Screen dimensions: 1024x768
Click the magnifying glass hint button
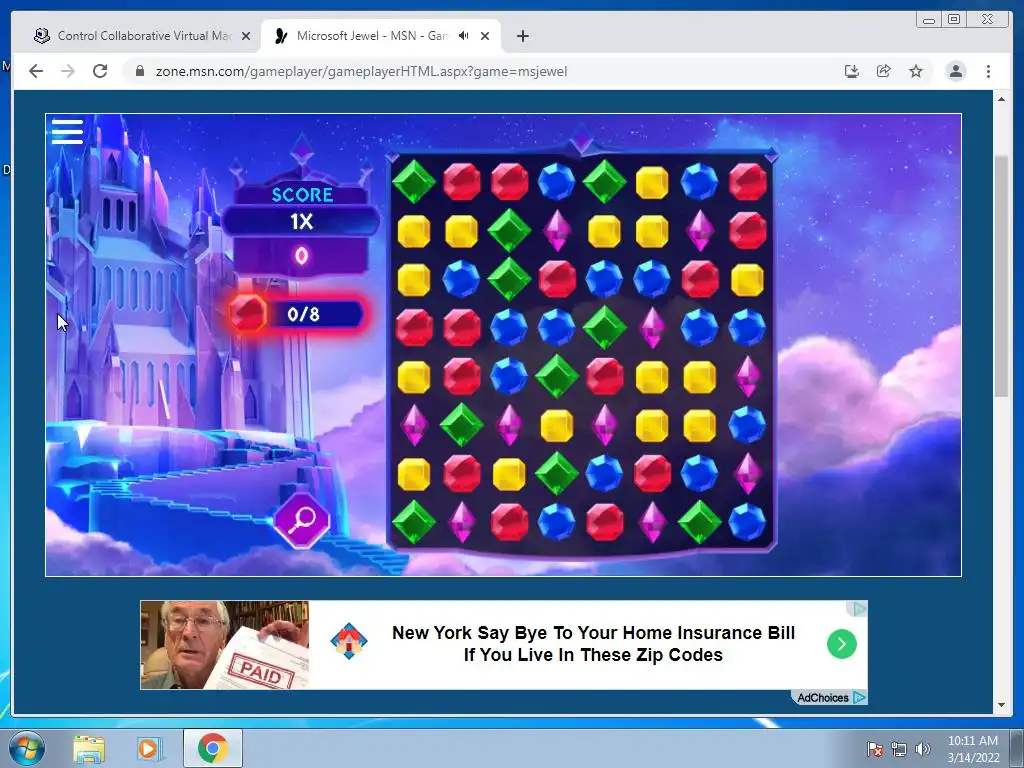pyautogui.click(x=302, y=520)
